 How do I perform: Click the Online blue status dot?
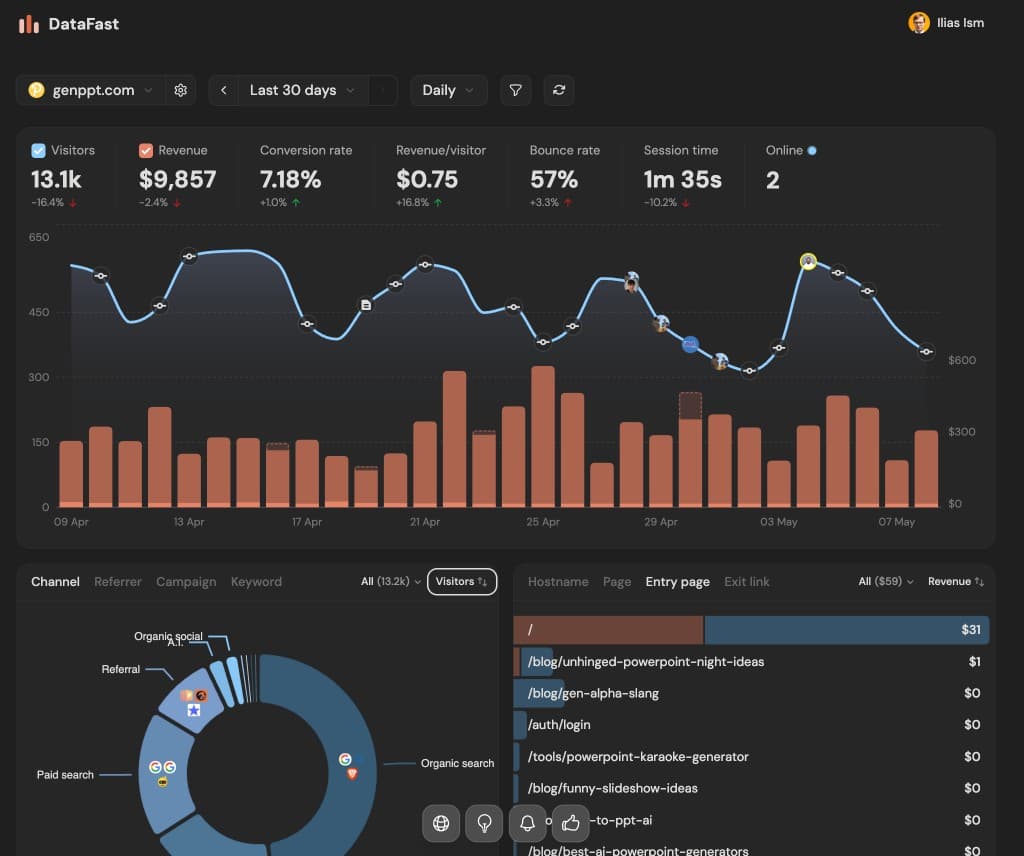coord(812,151)
